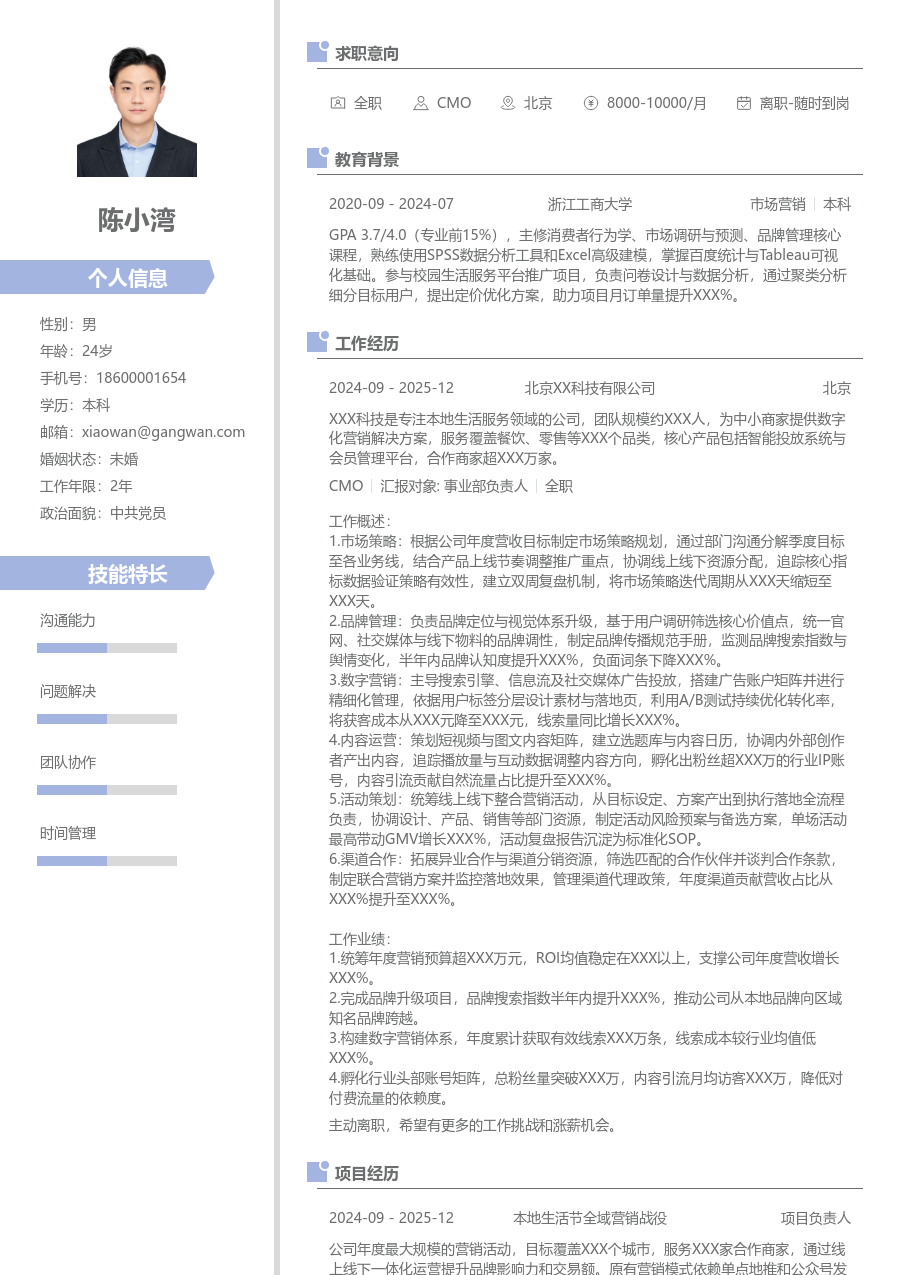
Task: Click the company name 北京XX科技有限公司
Action: 590,388
